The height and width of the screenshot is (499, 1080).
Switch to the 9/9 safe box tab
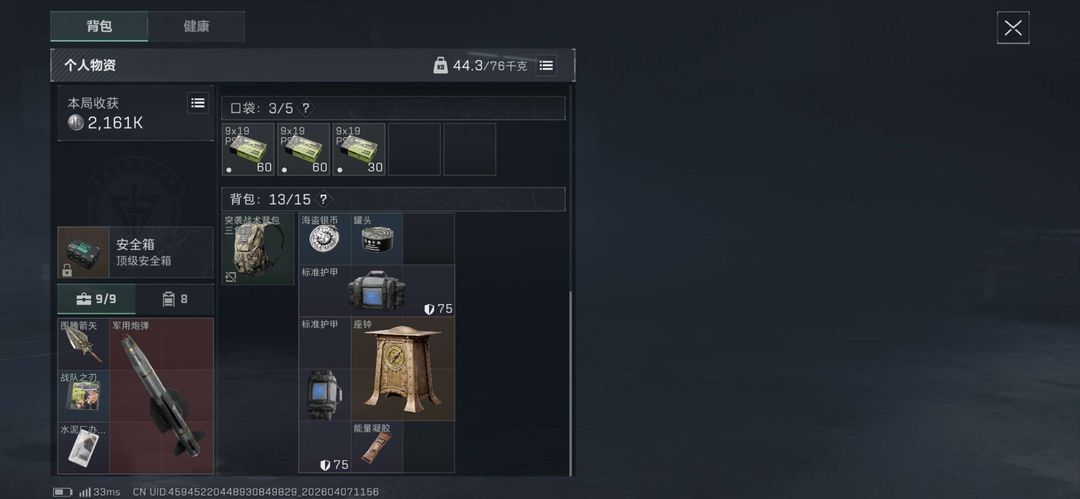(x=96, y=299)
